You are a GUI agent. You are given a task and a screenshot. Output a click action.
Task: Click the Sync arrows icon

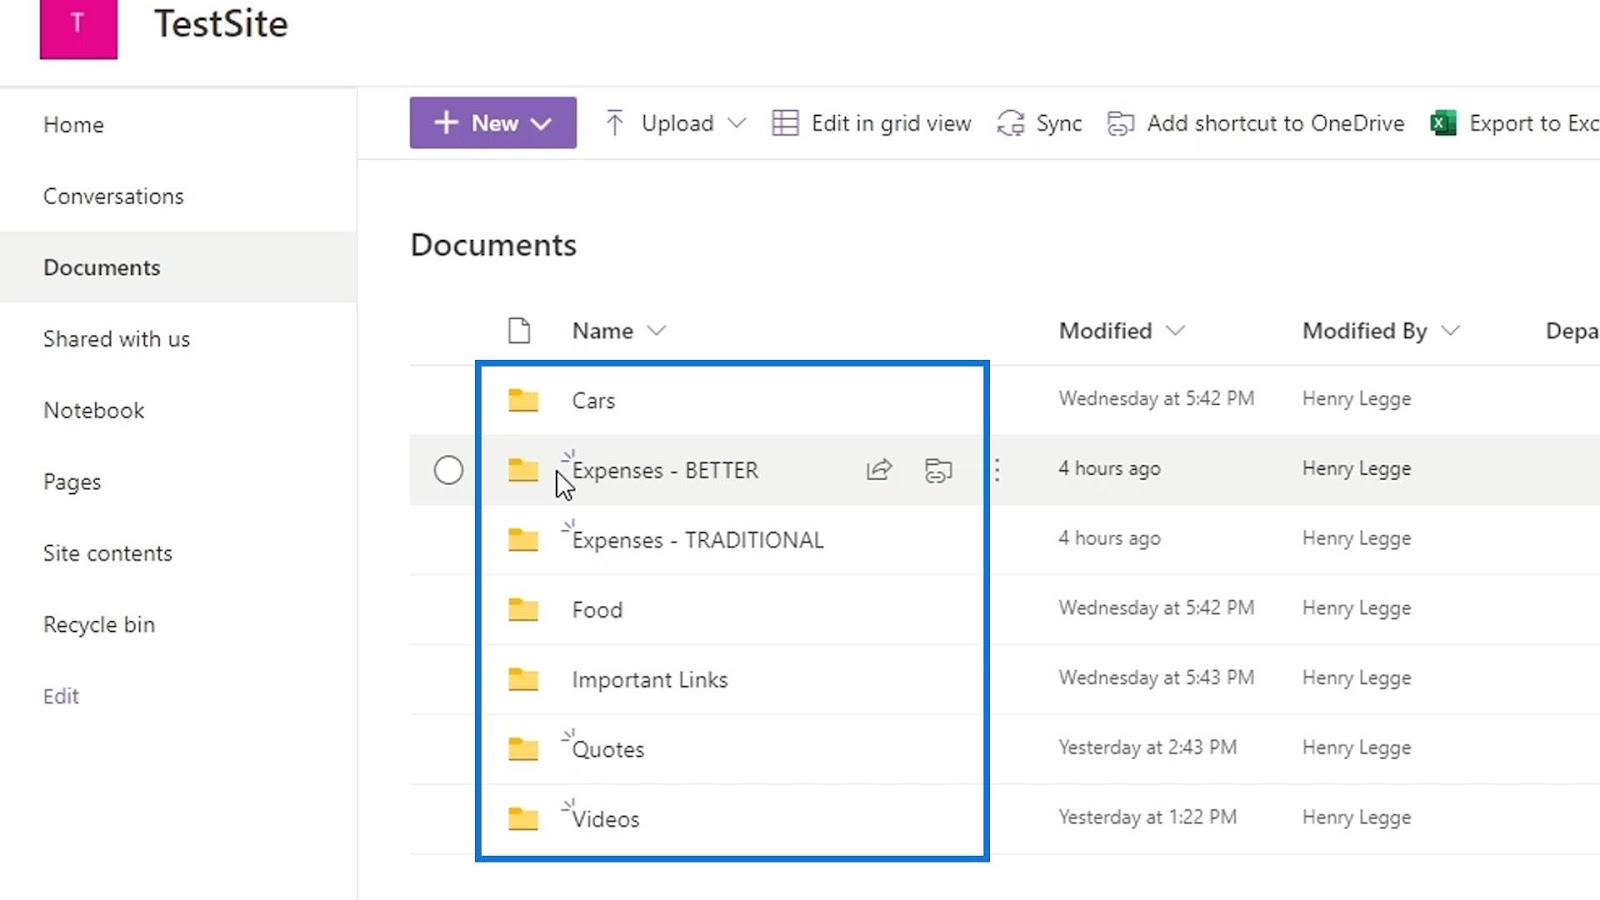point(1011,123)
